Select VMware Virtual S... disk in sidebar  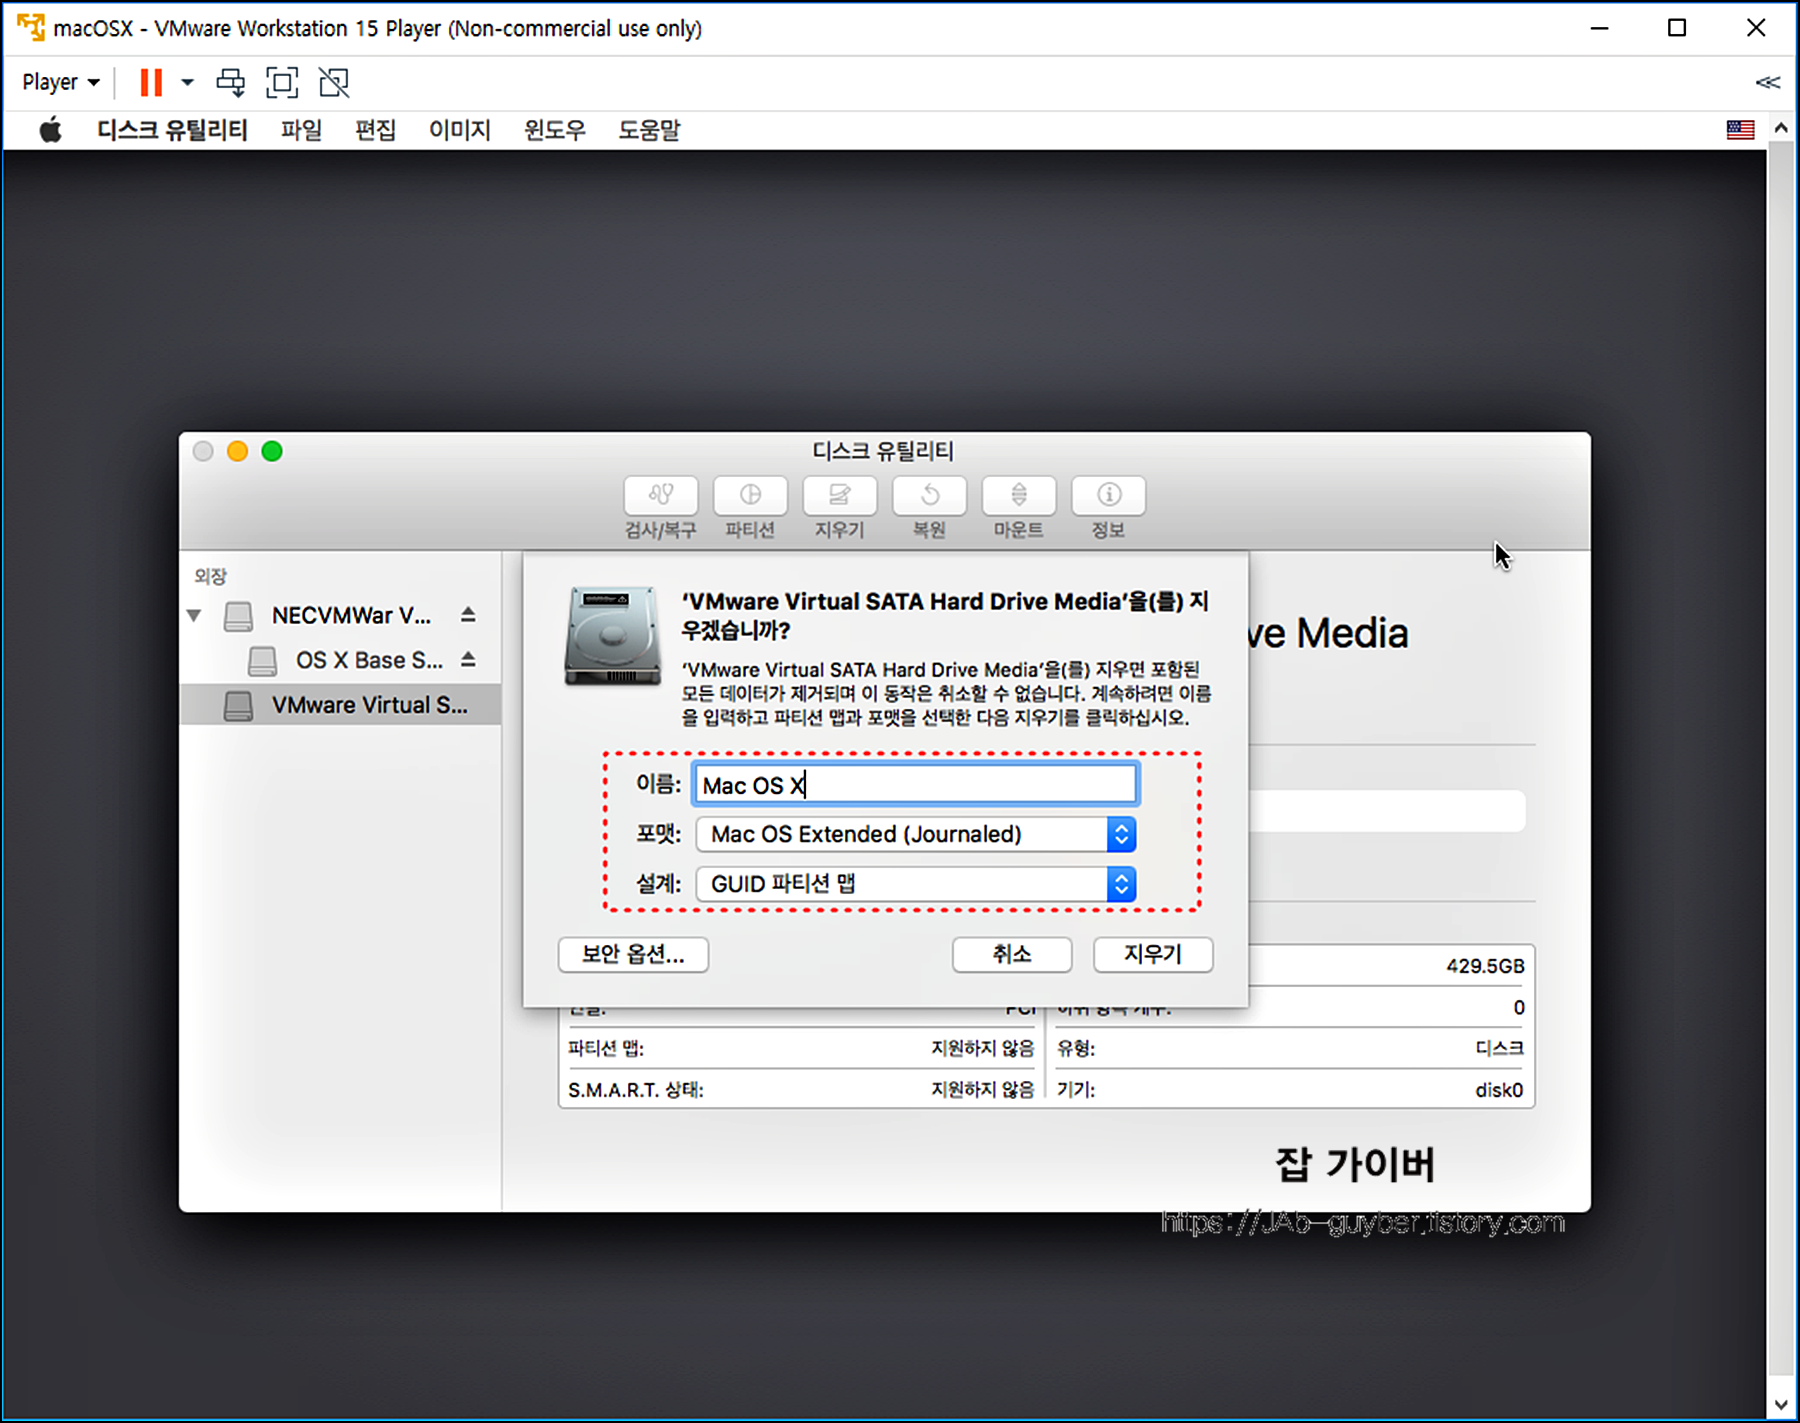341,705
